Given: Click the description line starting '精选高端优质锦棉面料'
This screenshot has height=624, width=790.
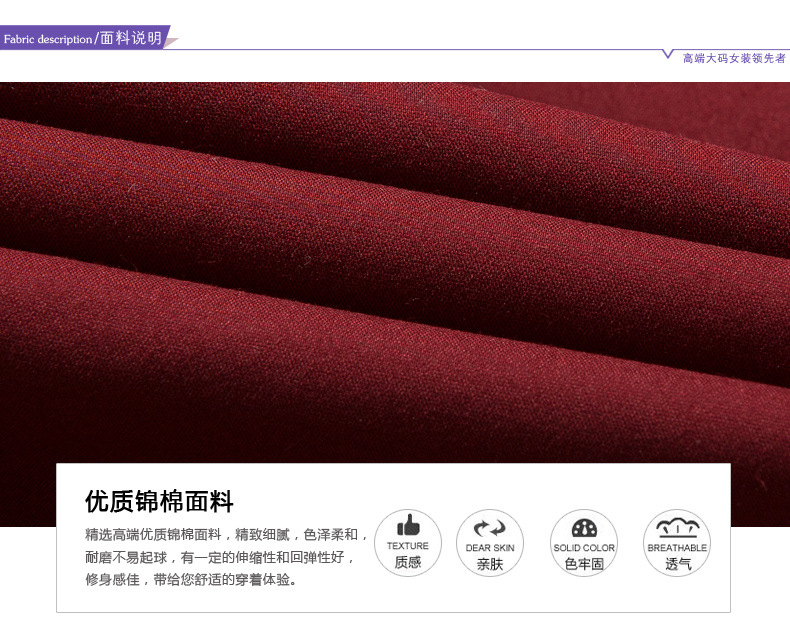Looking at the screenshot, I should 227,534.
